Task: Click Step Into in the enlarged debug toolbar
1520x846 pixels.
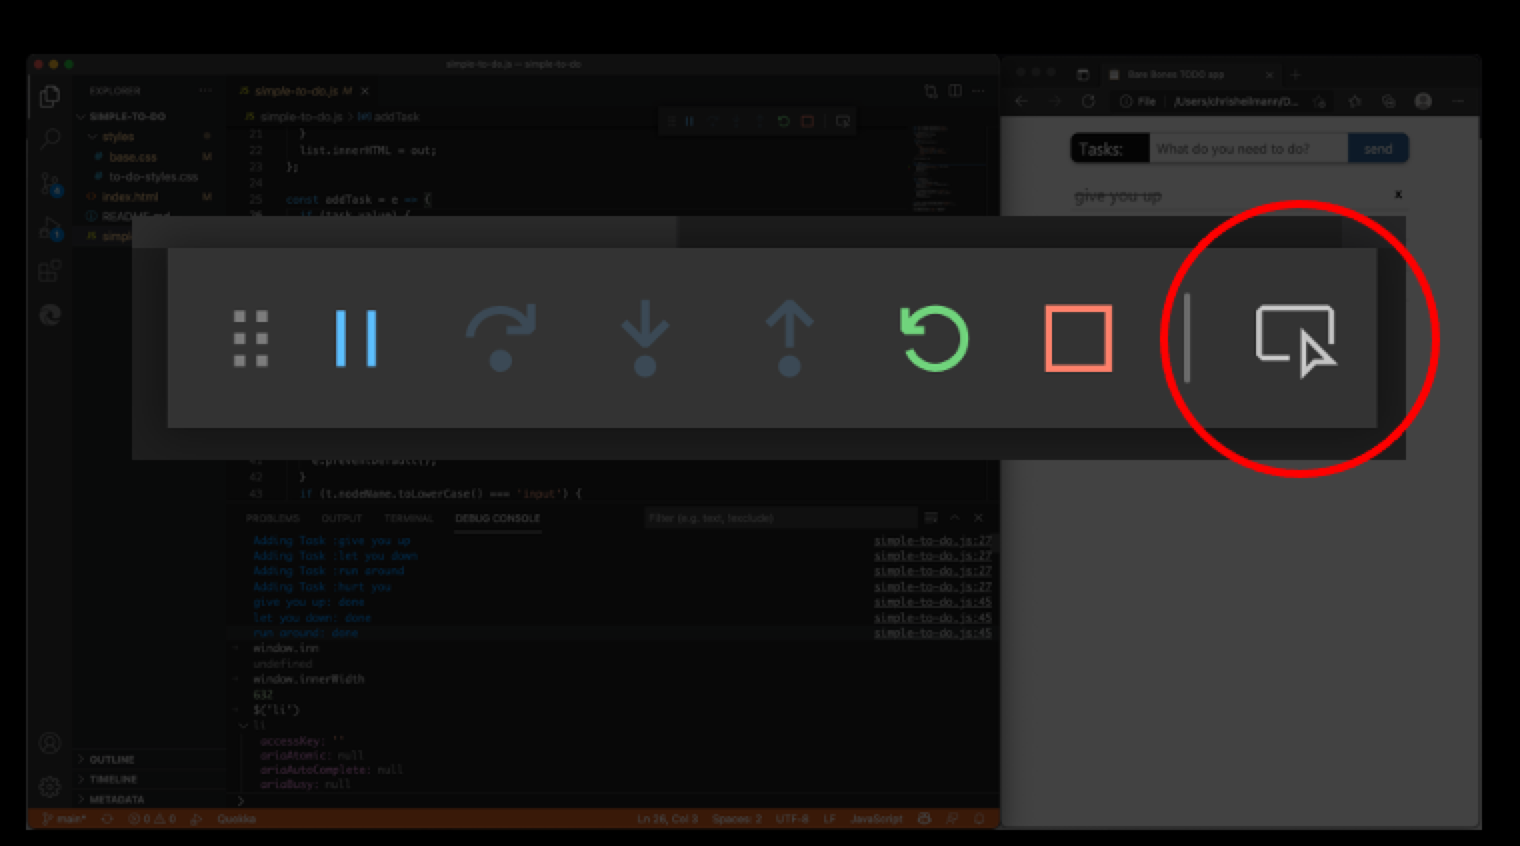Action: pos(645,338)
